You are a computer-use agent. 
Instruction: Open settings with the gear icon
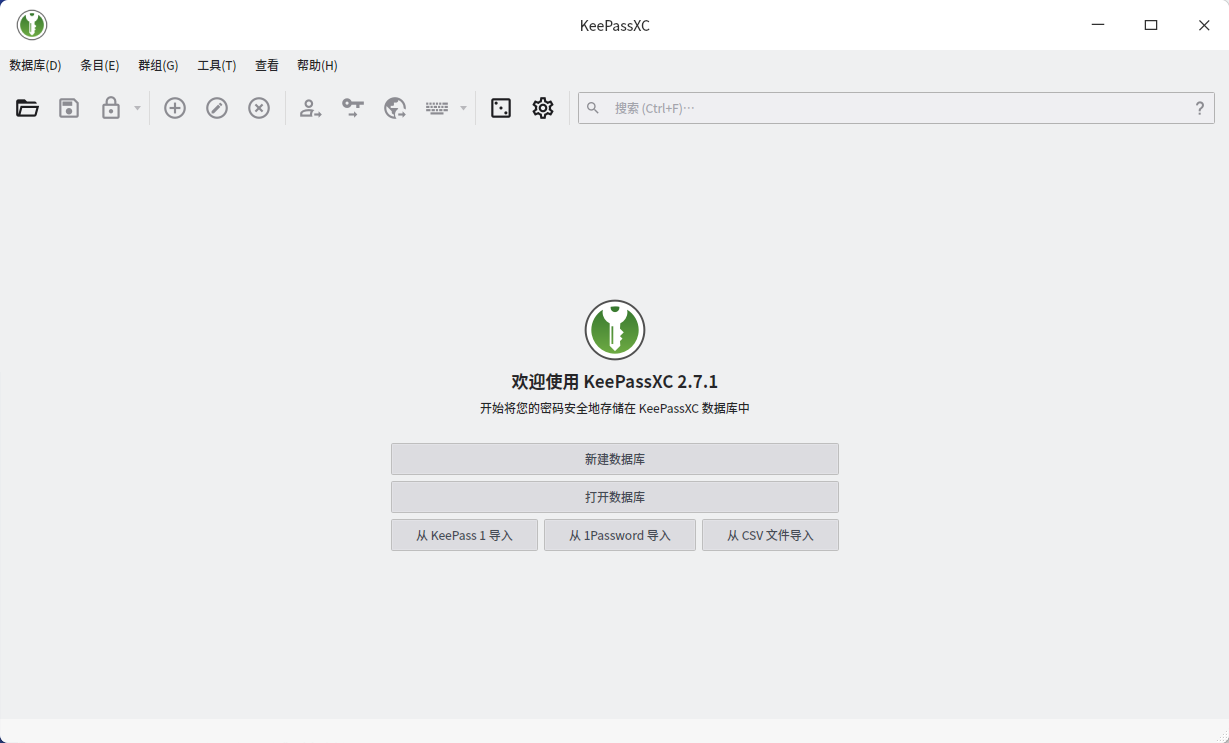click(x=543, y=108)
